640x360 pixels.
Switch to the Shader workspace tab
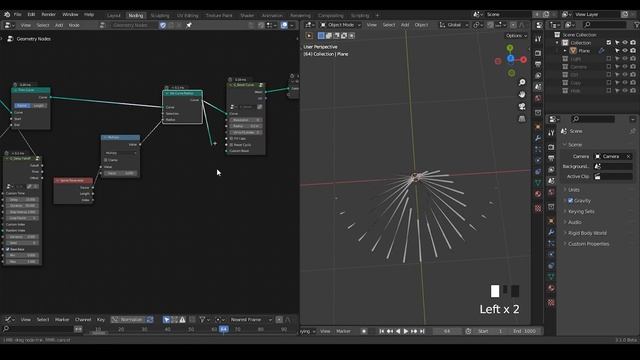247,16
